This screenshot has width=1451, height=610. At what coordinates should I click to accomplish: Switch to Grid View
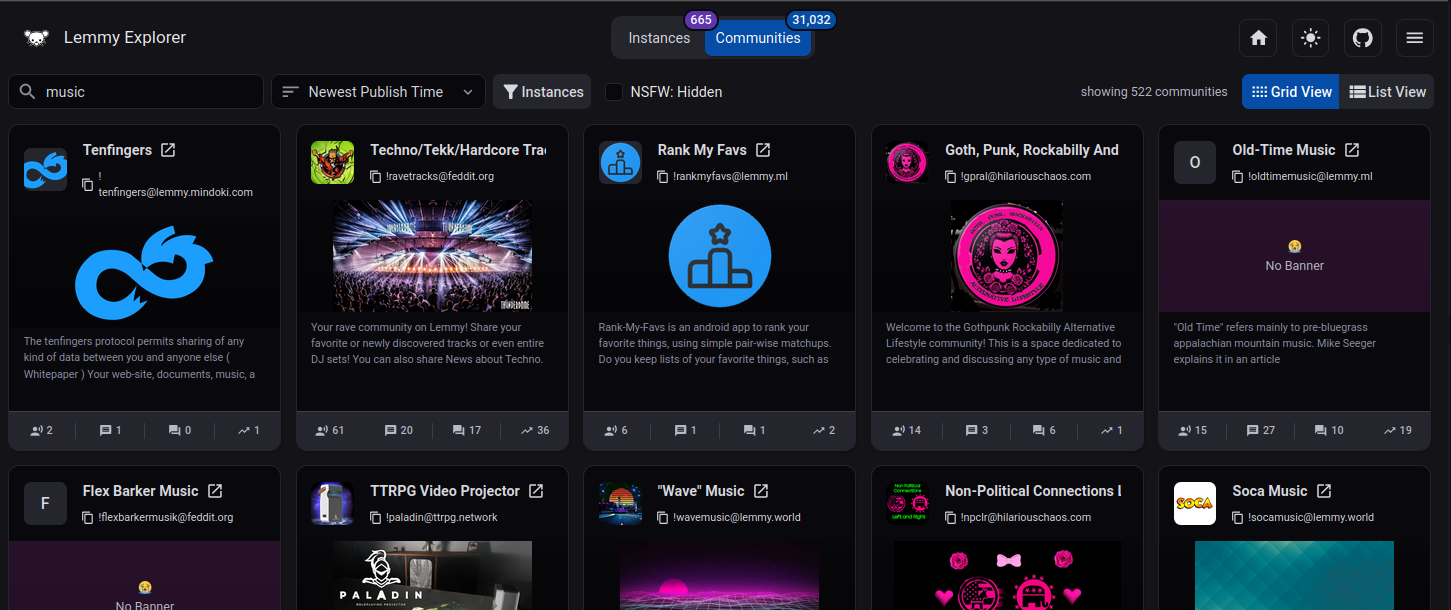(1290, 92)
